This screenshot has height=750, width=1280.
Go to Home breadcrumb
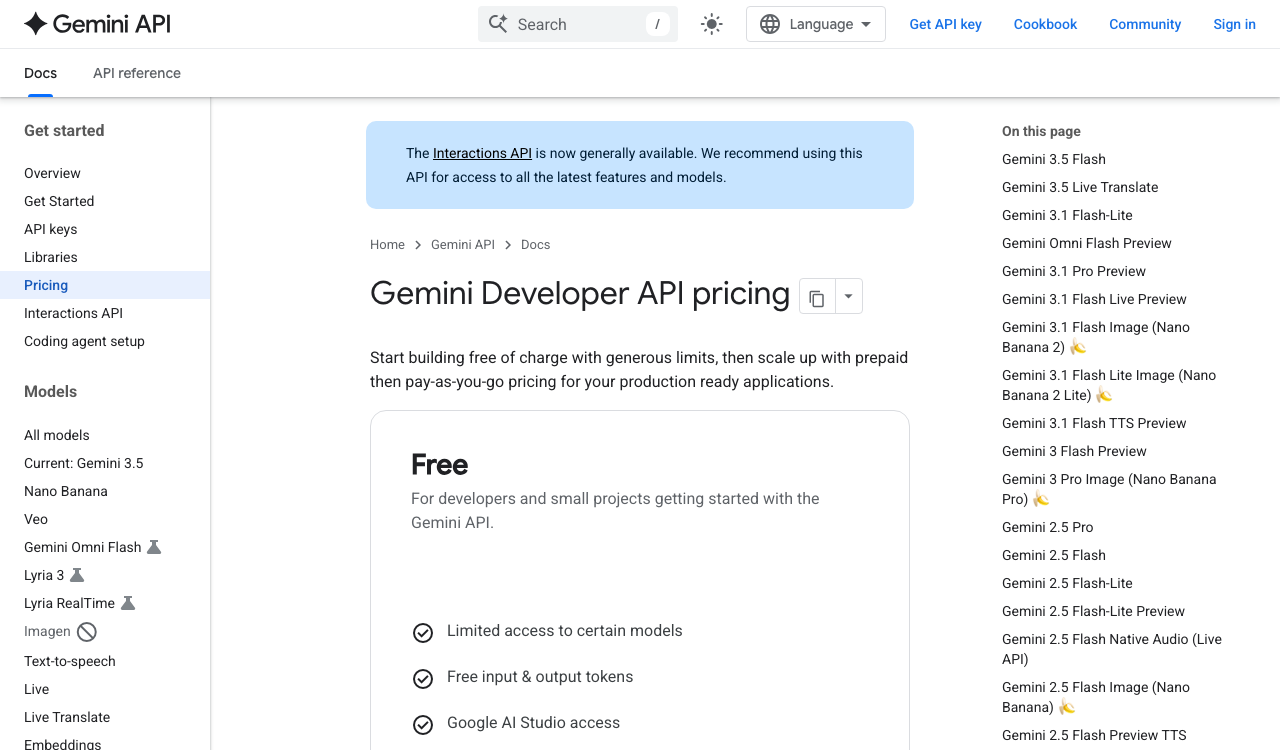click(x=387, y=244)
